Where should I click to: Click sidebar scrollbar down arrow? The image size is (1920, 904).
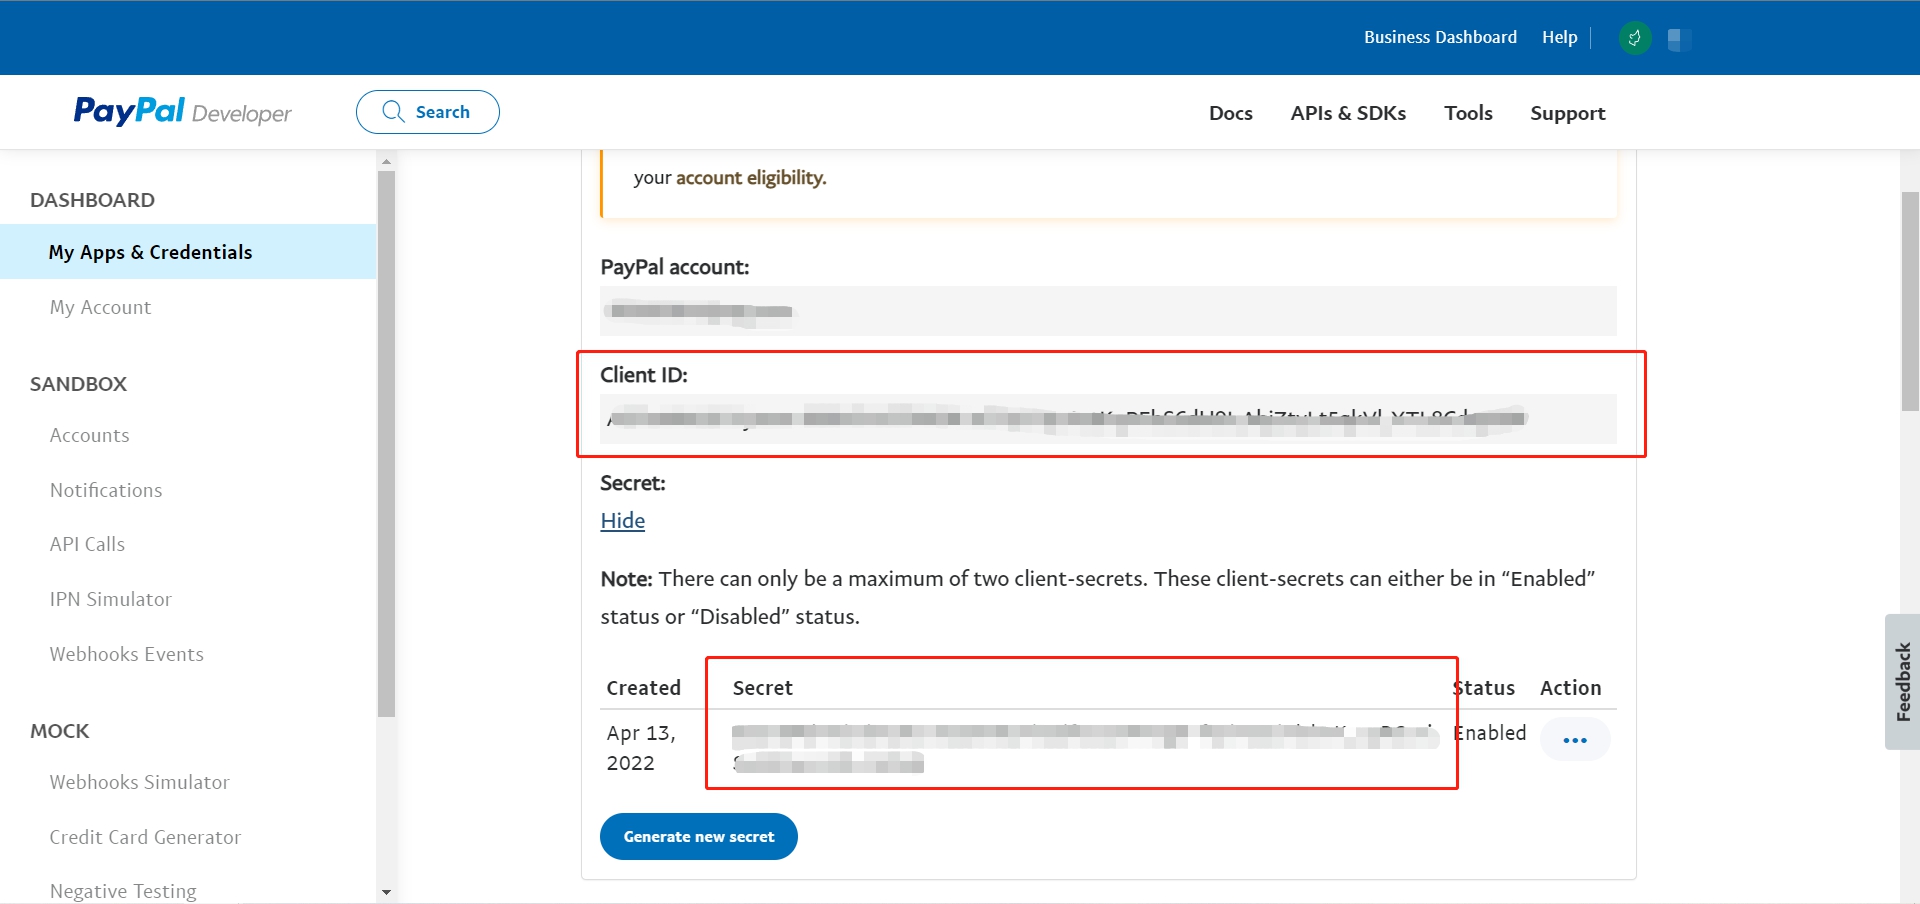coord(386,892)
